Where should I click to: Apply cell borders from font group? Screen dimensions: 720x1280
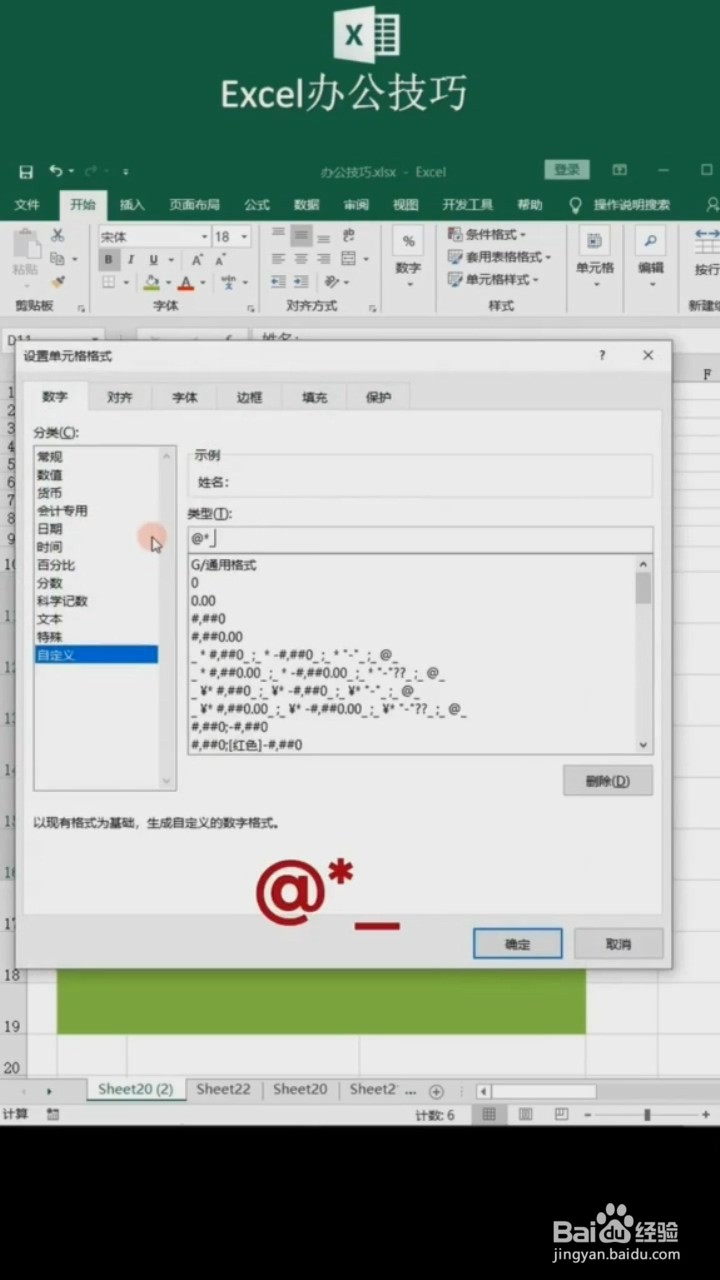pyautogui.click(x=109, y=283)
